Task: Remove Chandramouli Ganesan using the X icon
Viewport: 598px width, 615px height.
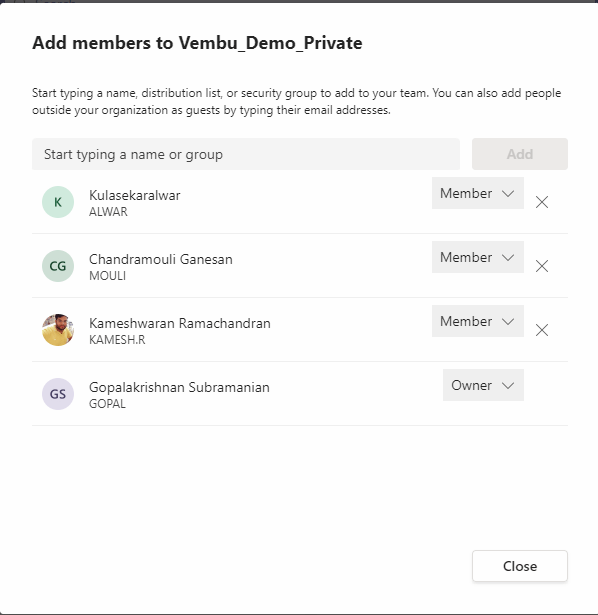Action: [542, 266]
